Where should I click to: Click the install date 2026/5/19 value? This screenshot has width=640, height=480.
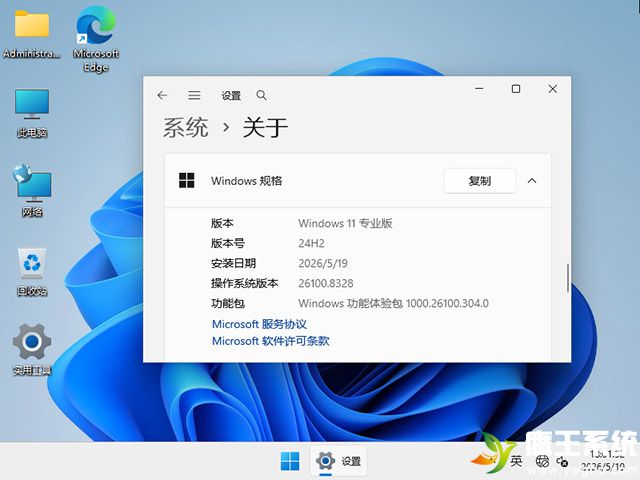pyautogui.click(x=323, y=263)
